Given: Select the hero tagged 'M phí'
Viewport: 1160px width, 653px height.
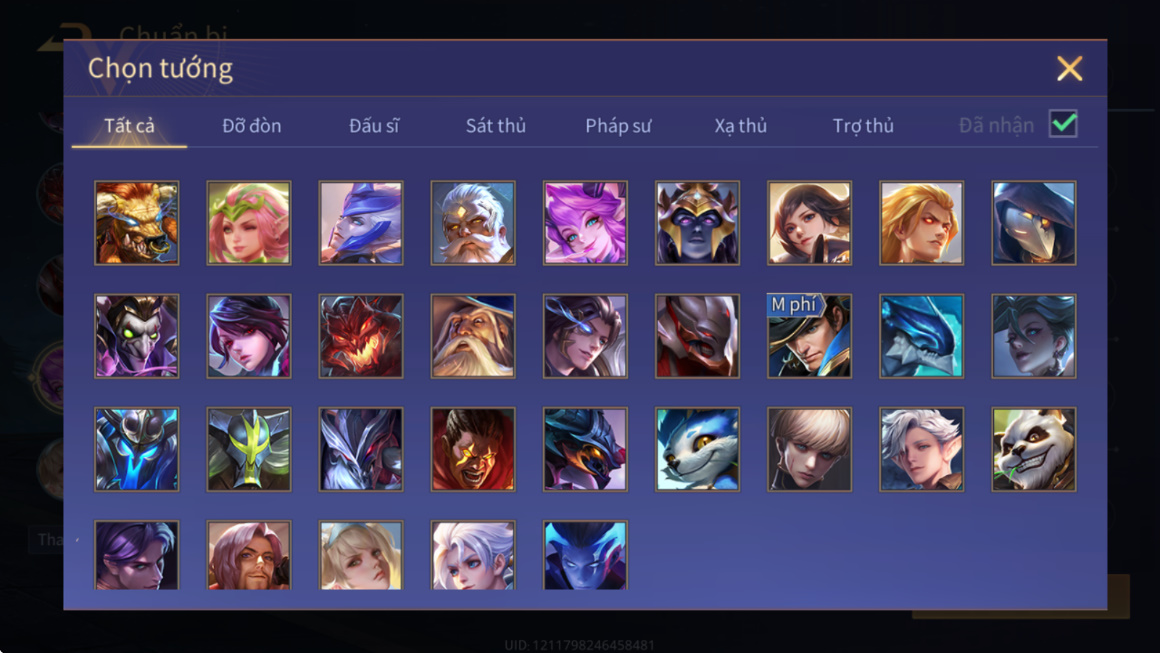Looking at the screenshot, I should [809, 336].
